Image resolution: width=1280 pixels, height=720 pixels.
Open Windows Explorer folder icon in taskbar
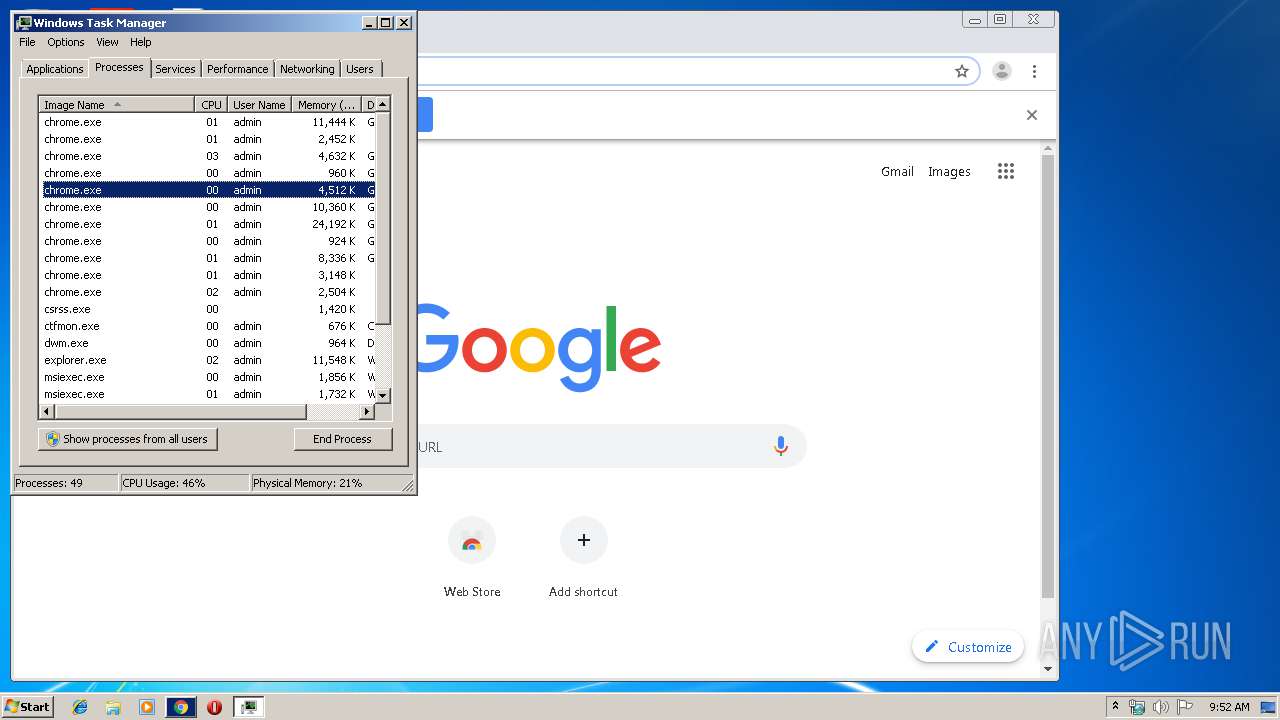point(113,707)
